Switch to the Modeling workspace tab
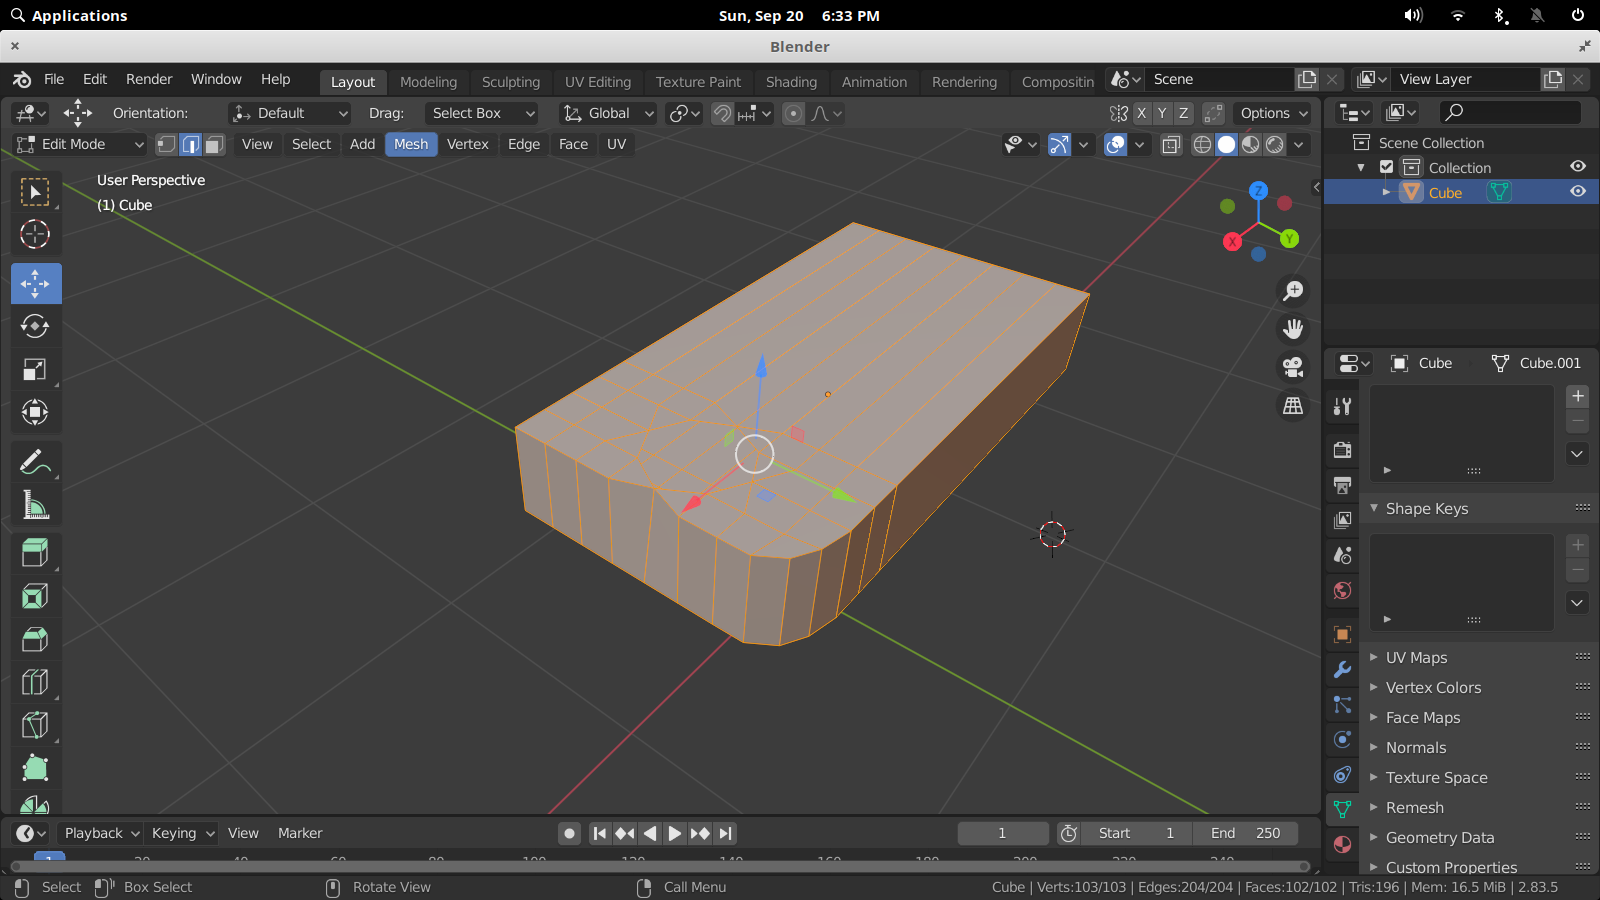This screenshot has height=900, width=1600. 428,82
